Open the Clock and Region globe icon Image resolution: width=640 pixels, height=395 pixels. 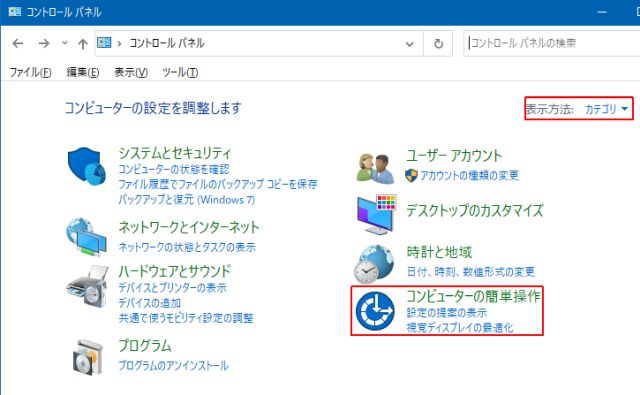(374, 264)
